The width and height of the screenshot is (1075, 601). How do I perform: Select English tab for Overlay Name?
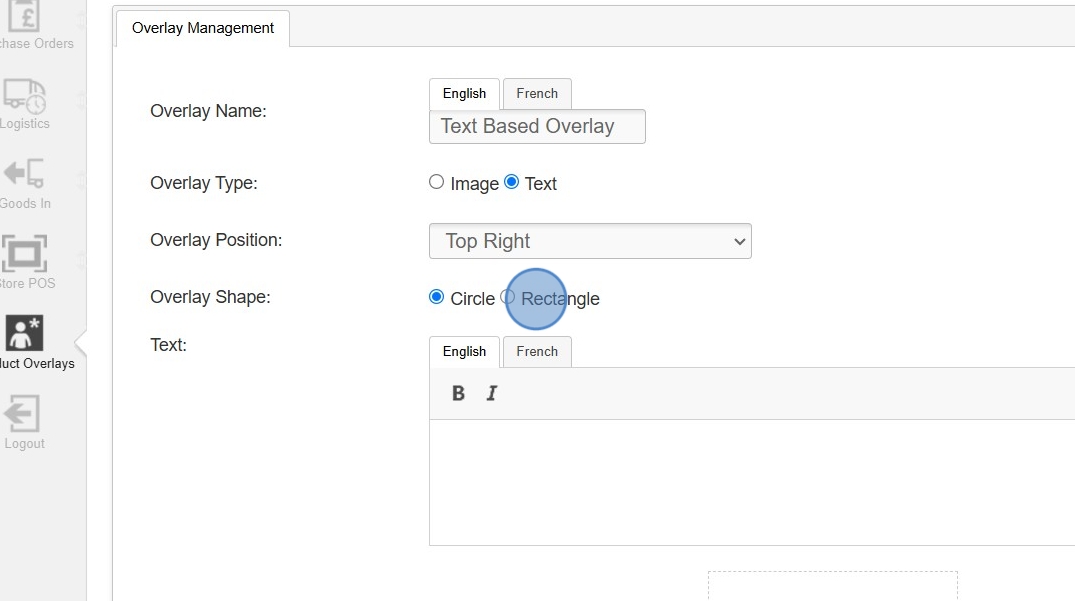click(464, 94)
